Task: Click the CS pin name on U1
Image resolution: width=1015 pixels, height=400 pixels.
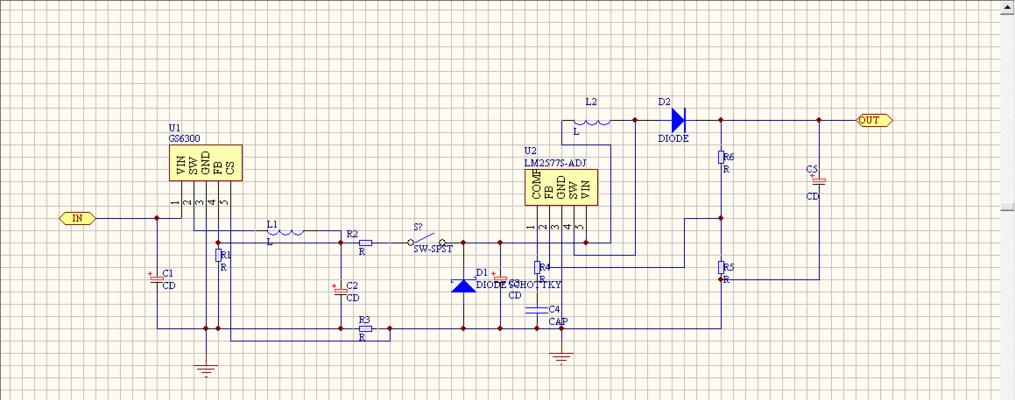Action: click(x=230, y=170)
